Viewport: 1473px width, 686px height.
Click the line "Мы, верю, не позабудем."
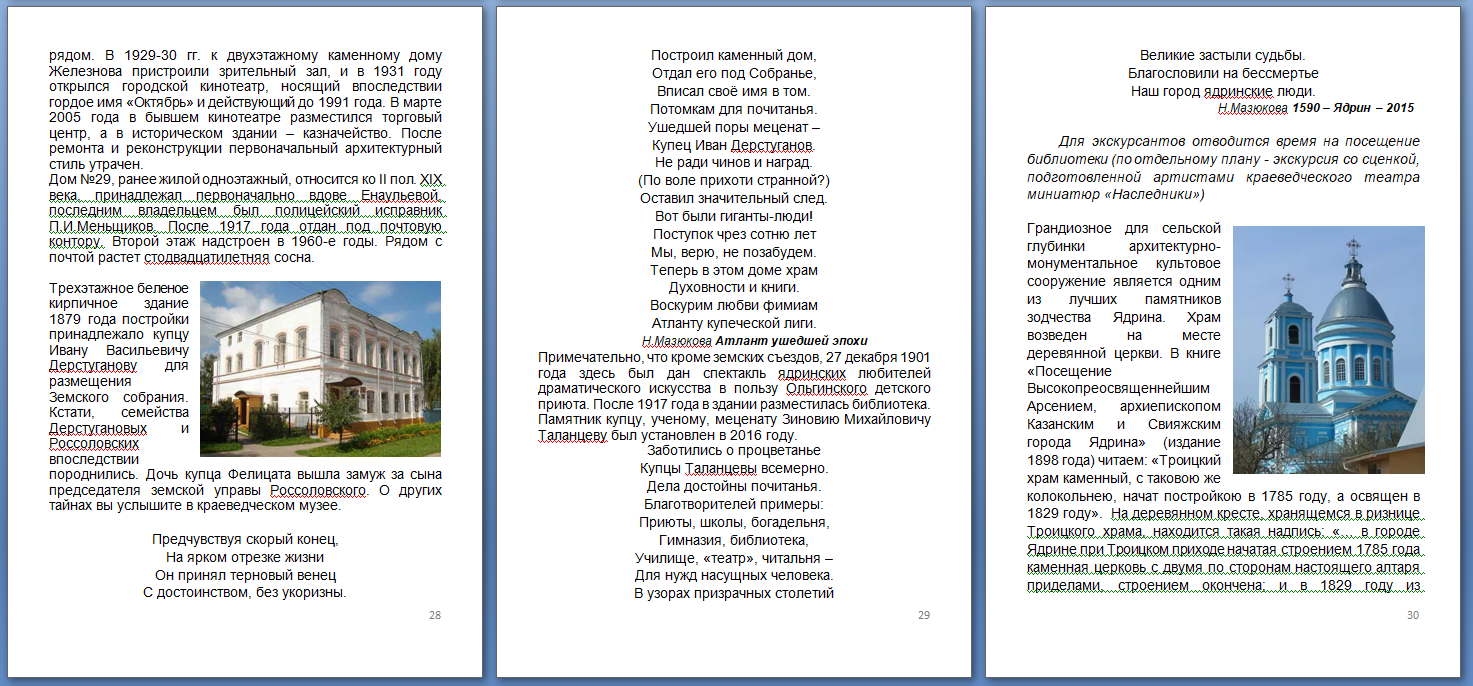point(734,252)
